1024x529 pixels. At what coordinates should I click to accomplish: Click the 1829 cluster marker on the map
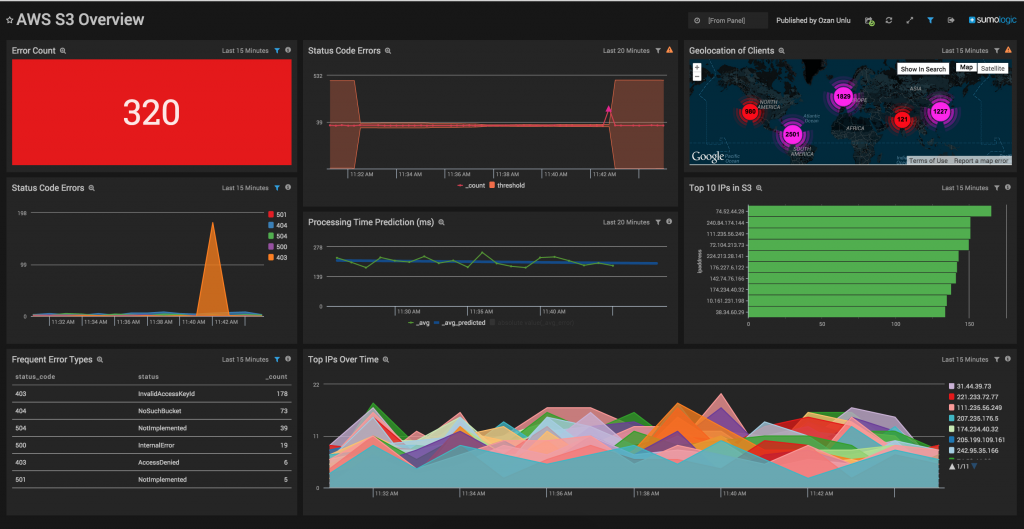[843, 97]
